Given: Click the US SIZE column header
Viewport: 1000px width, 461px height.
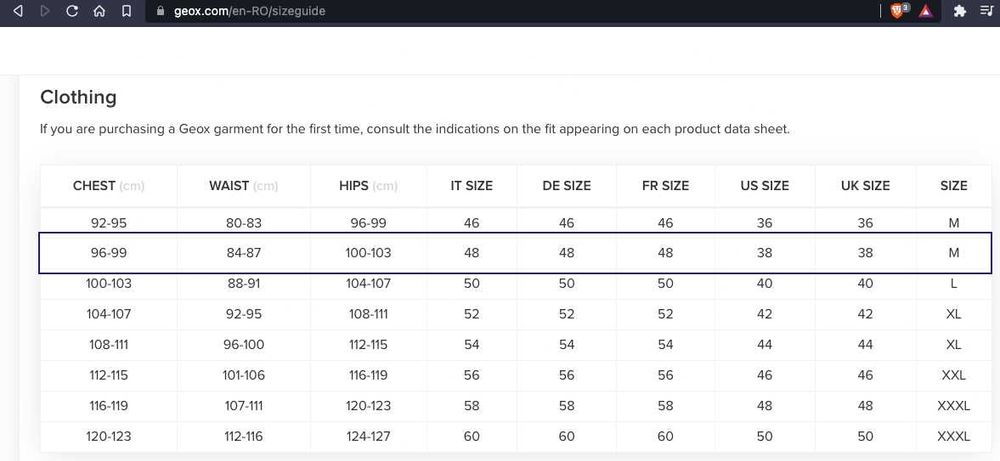Looking at the screenshot, I should point(764,186).
